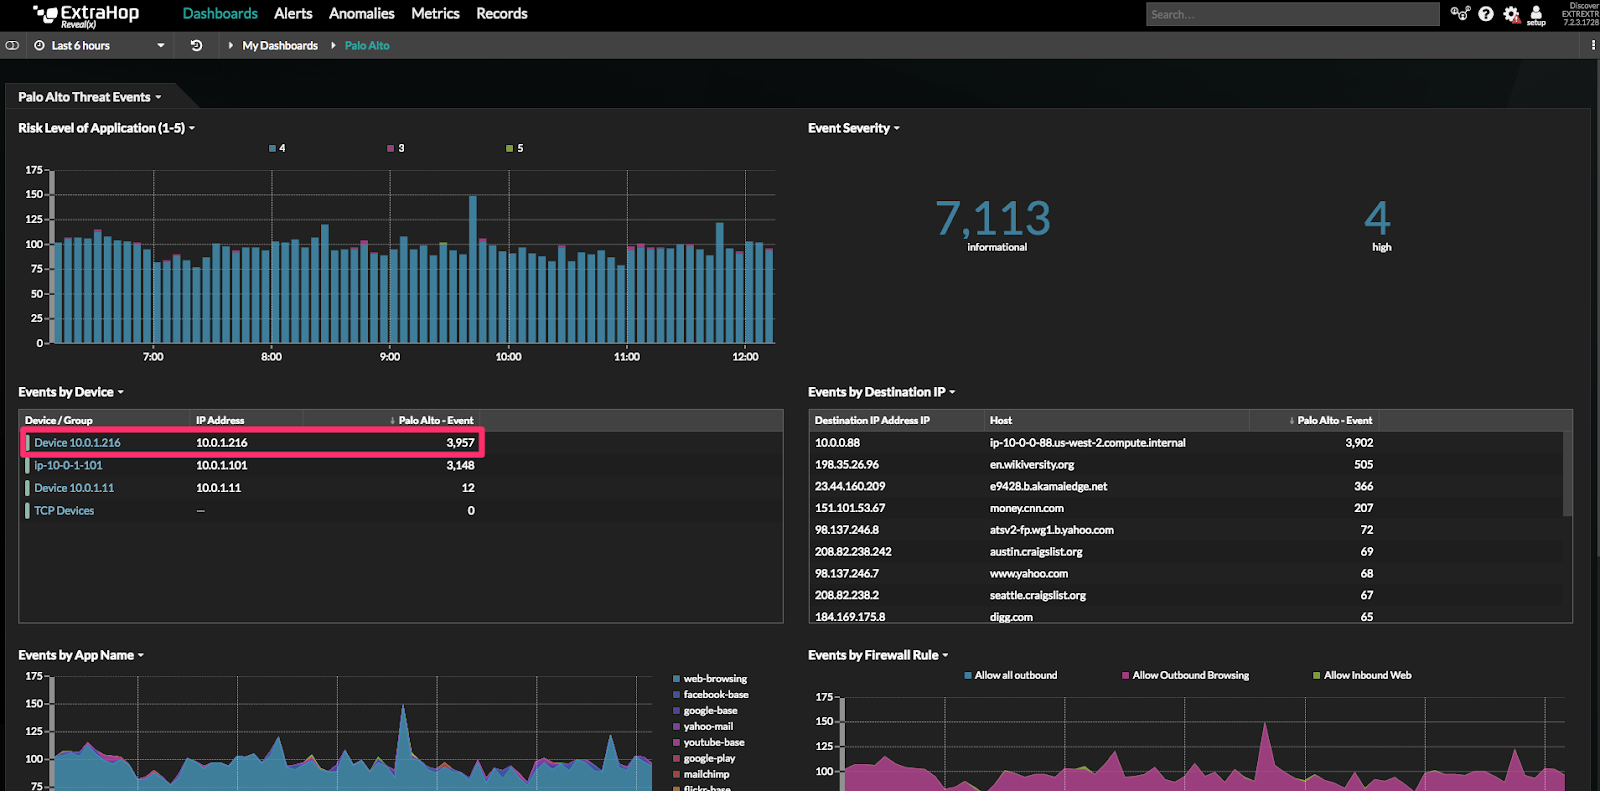The image size is (1600, 791).
Task: Select the money.cnn.com host row
Action: (1186, 508)
